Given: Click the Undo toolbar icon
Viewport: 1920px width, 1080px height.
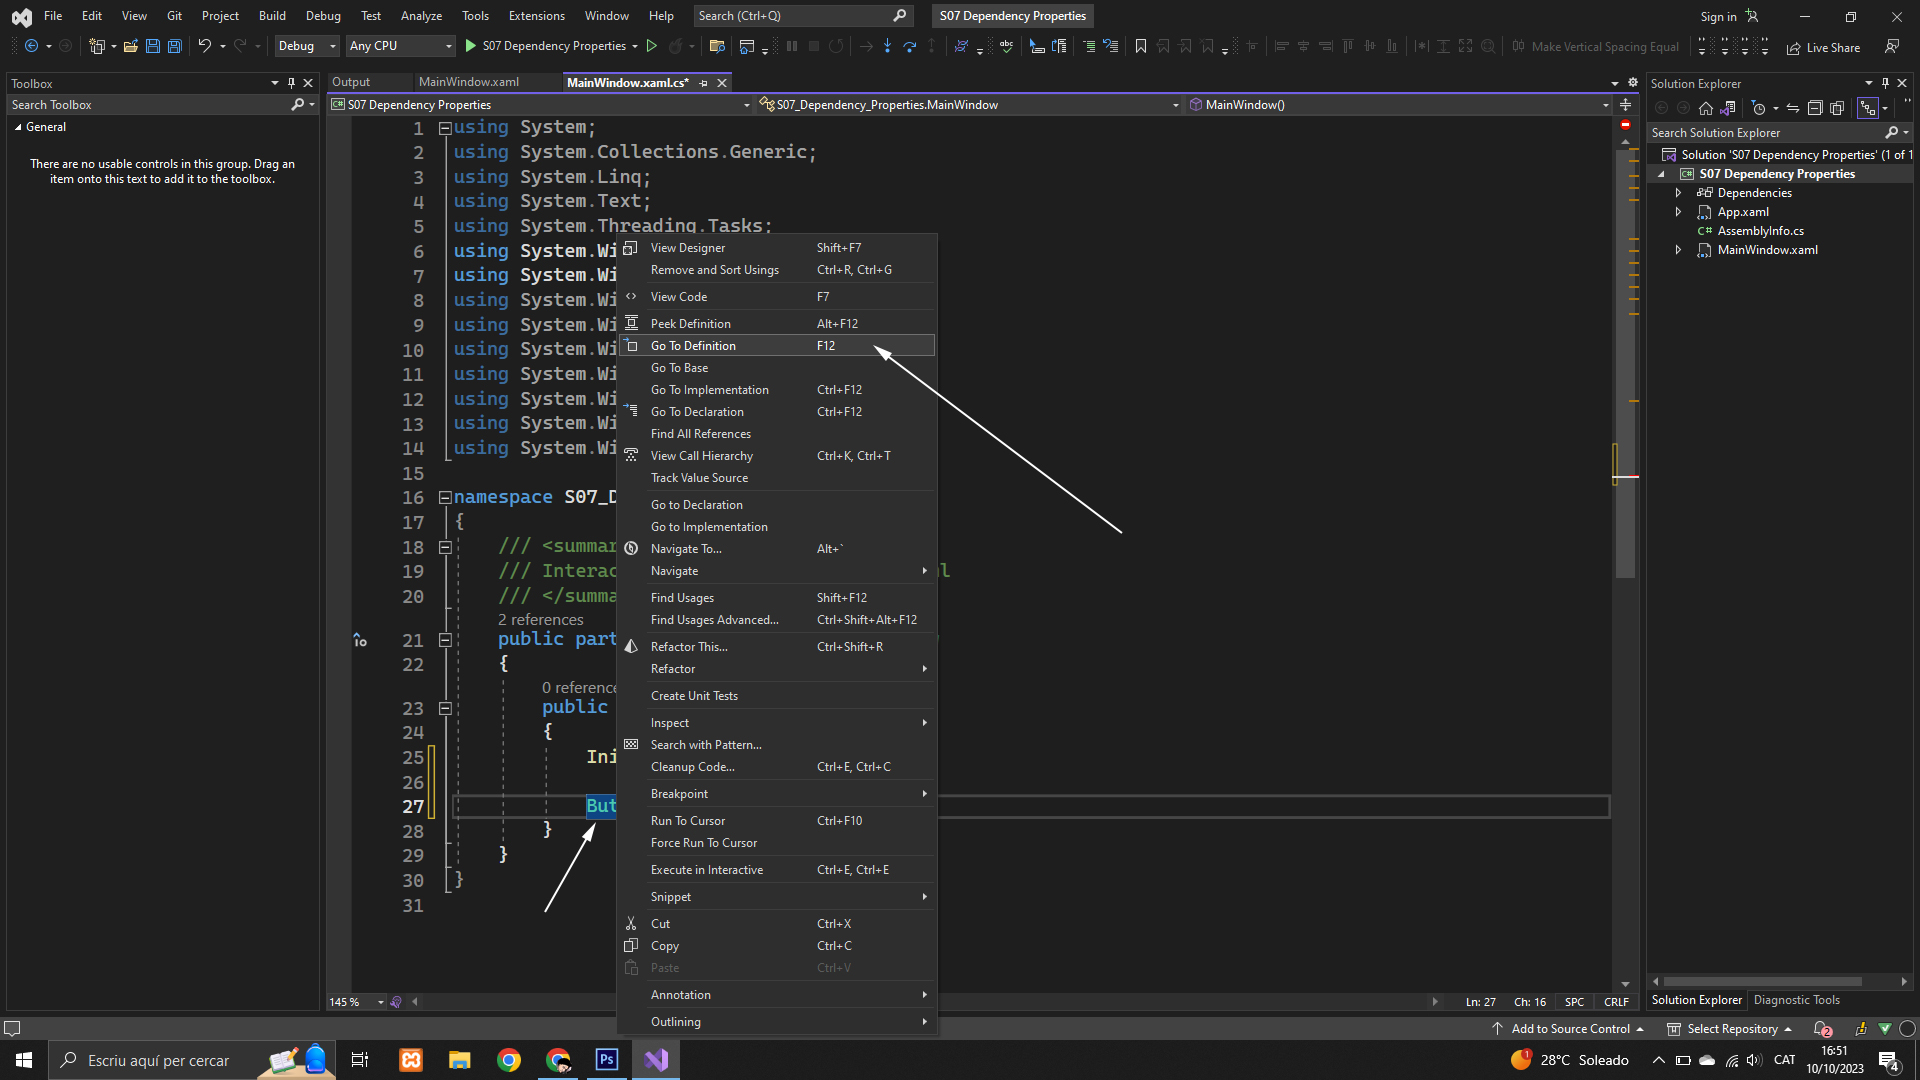Looking at the screenshot, I should (x=204, y=46).
